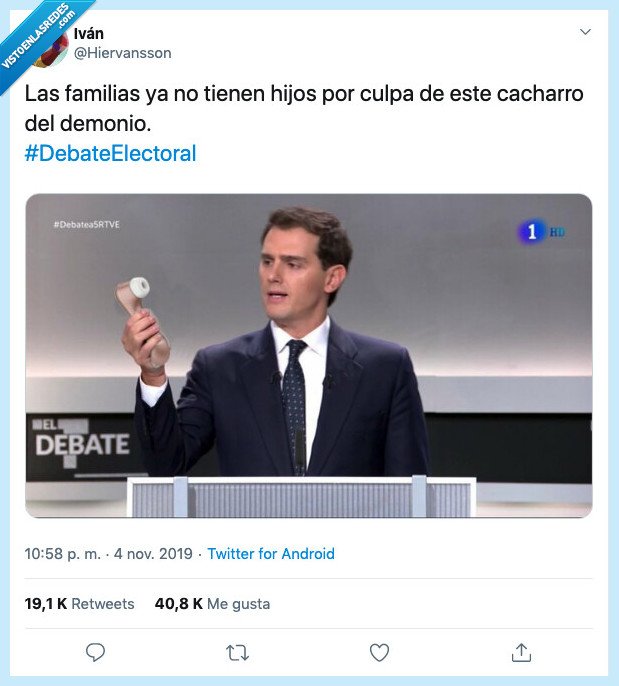The height and width of the screenshot is (686, 619).
Task: Open the #DebateElectoral hashtag
Action: (x=110, y=154)
